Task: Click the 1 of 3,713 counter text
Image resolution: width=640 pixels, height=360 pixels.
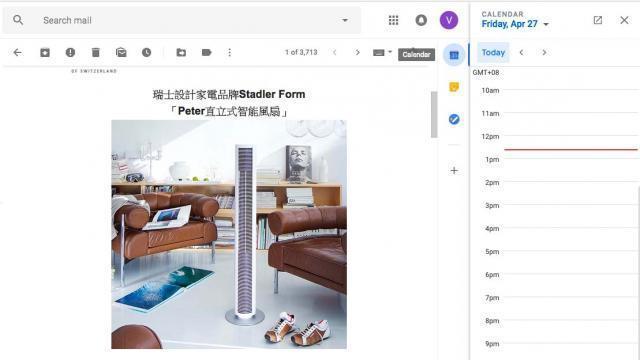Action: pos(301,52)
